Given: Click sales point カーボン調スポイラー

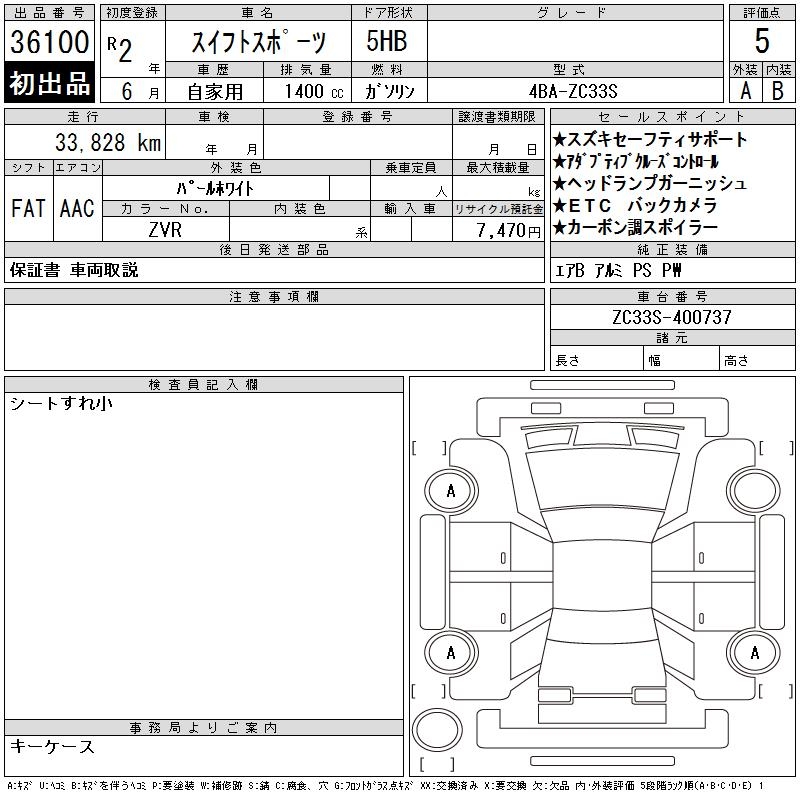Looking at the screenshot, I should click(636, 227).
